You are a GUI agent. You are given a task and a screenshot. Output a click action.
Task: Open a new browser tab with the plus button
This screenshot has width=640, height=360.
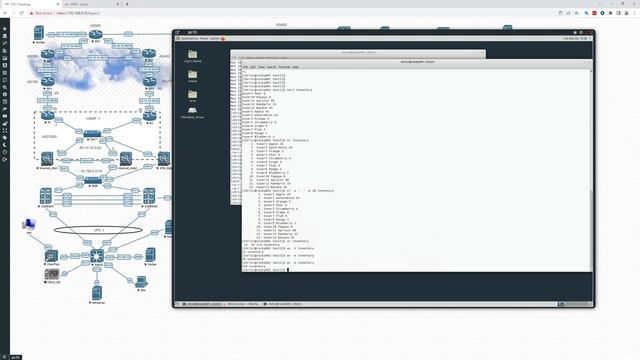click(x=127, y=4)
